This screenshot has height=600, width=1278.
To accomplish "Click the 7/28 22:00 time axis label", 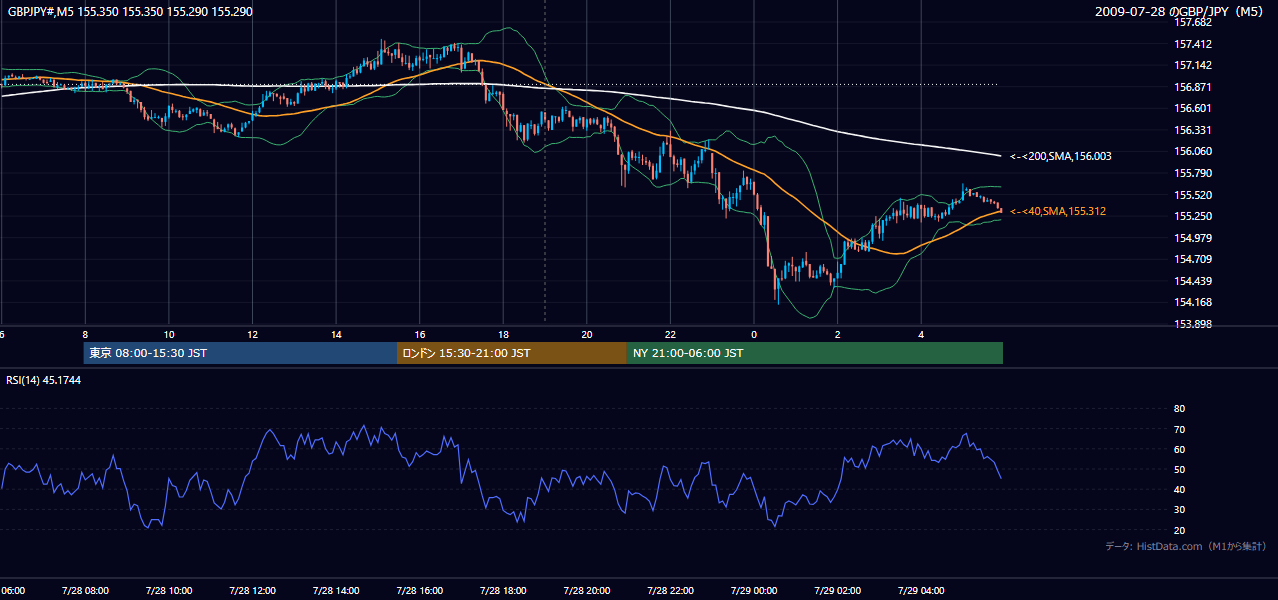I will 670,591.
